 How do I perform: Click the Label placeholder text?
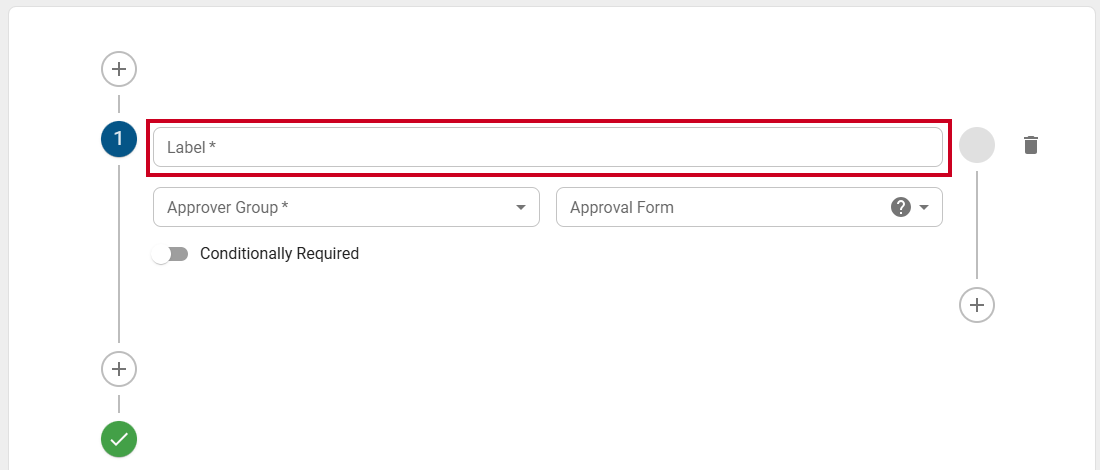[191, 147]
